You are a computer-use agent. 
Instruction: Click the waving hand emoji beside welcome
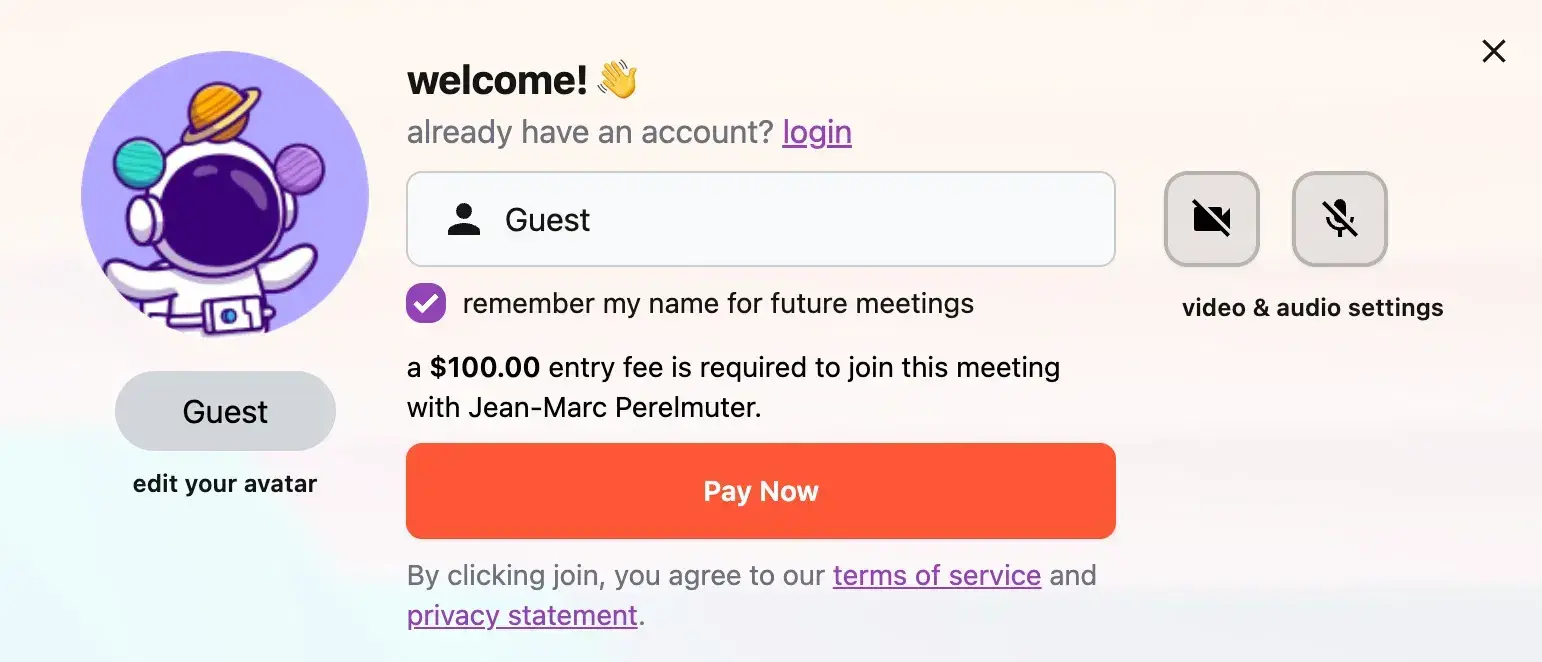[617, 80]
